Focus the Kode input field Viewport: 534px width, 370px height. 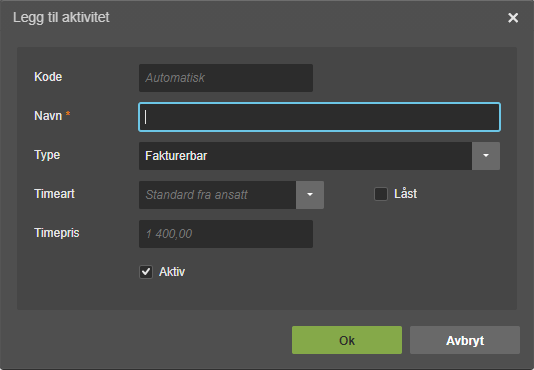pyautogui.click(x=226, y=78)
